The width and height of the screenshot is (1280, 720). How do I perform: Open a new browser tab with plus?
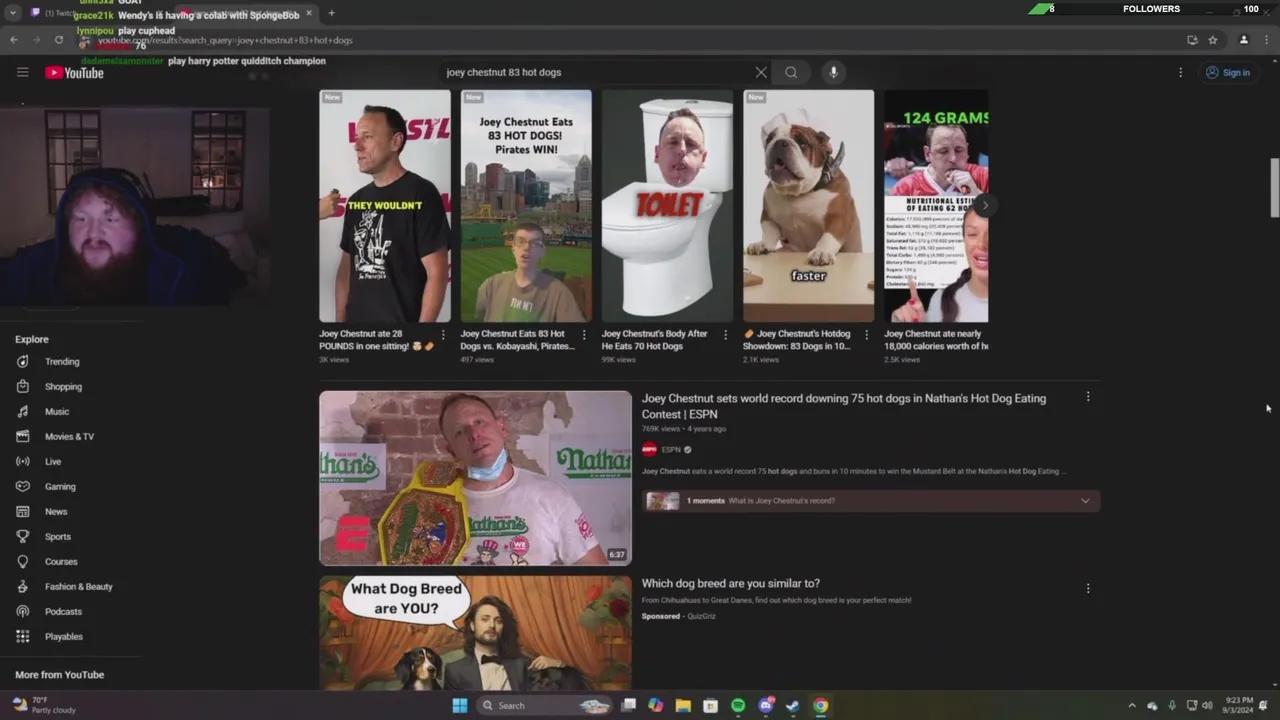(331, 13)
